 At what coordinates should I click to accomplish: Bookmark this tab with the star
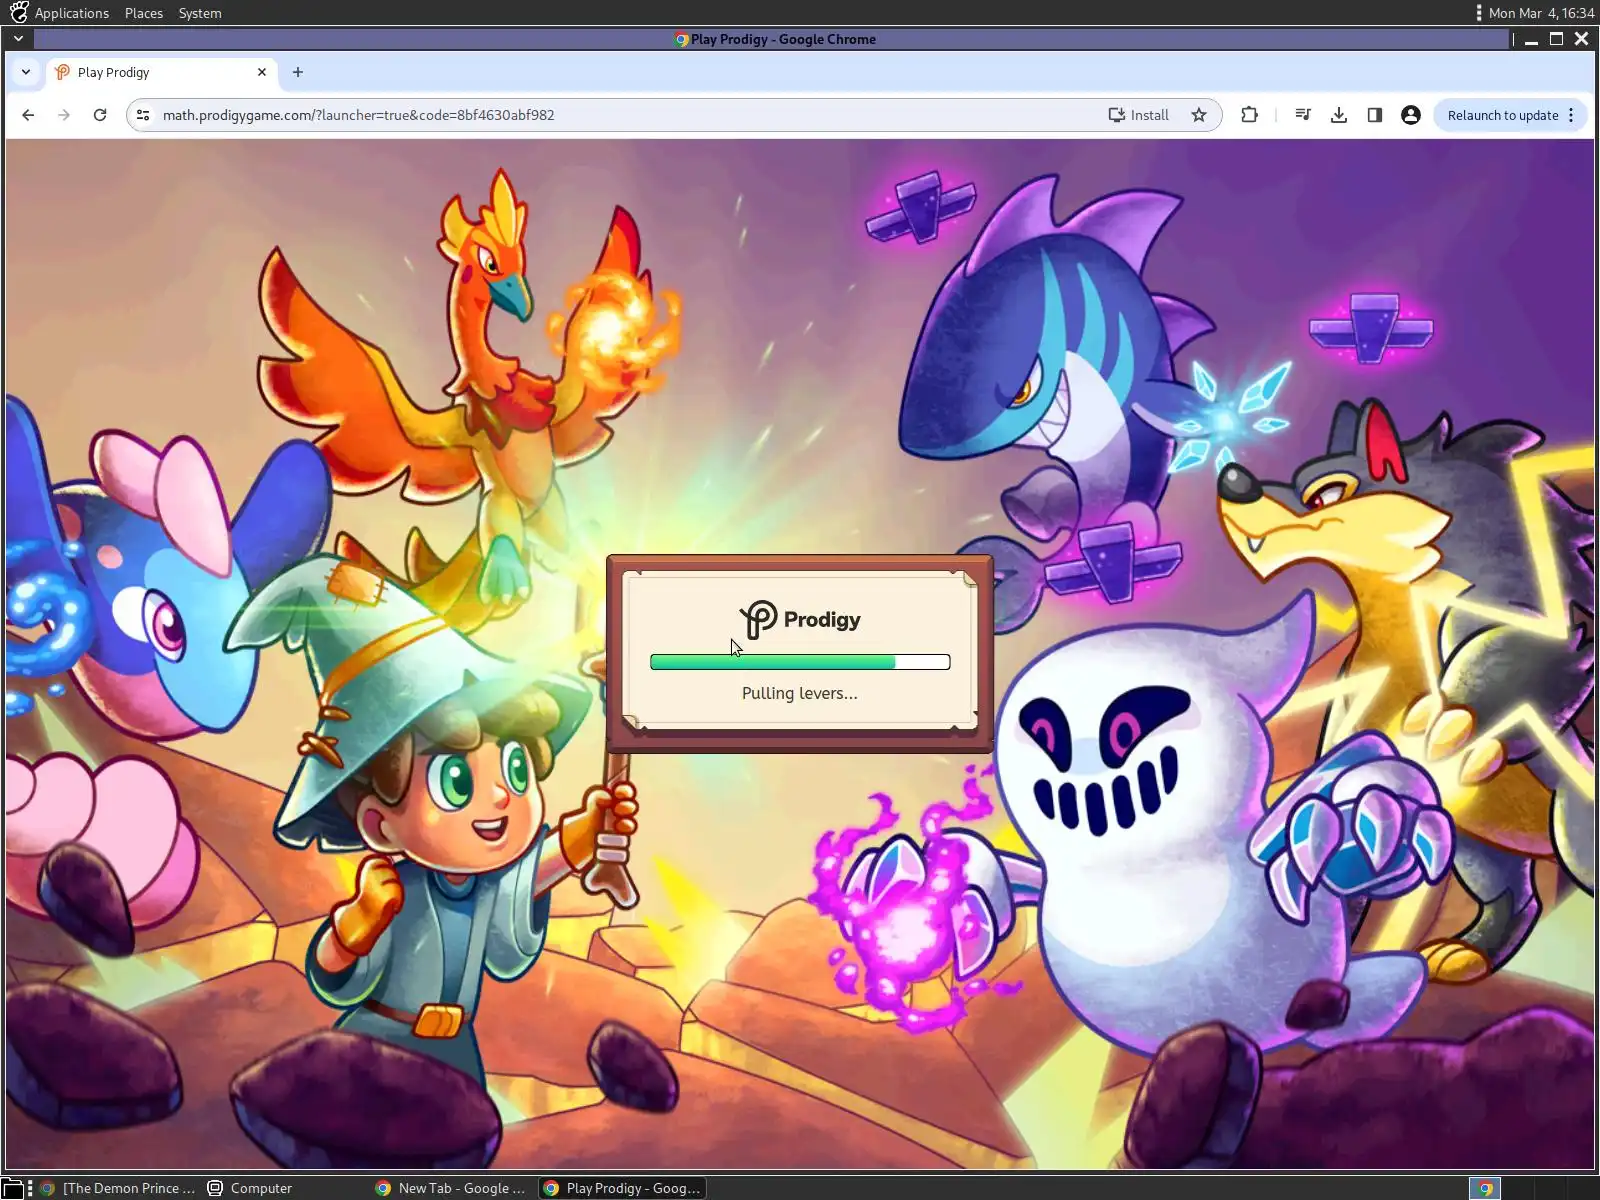pyautogui.click(x=1199, y=115)
